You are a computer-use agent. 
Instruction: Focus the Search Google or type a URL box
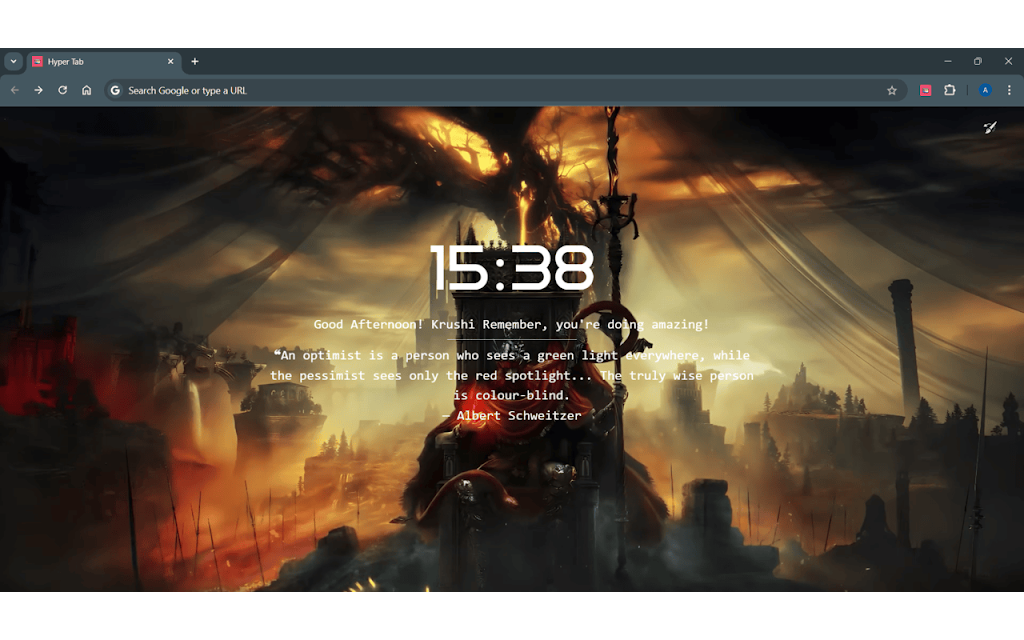(505, 91)
